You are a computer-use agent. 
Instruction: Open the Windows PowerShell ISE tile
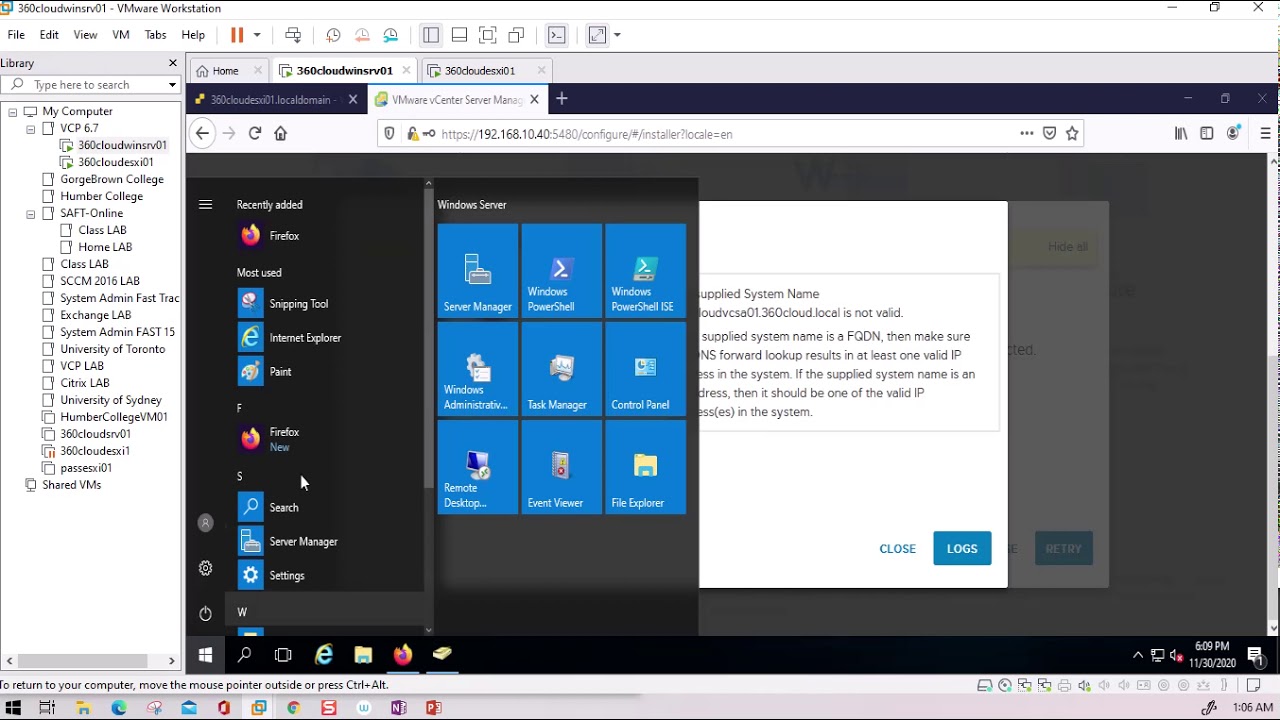[646, 271]
